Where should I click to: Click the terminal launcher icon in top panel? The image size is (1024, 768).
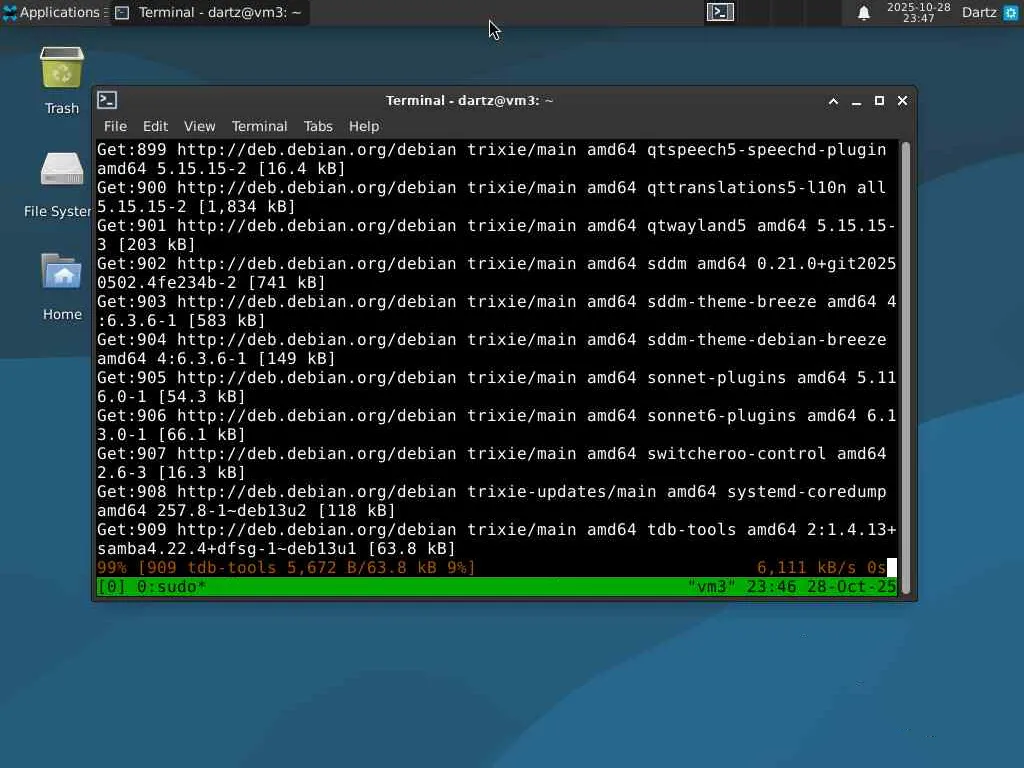coord(720,12)
